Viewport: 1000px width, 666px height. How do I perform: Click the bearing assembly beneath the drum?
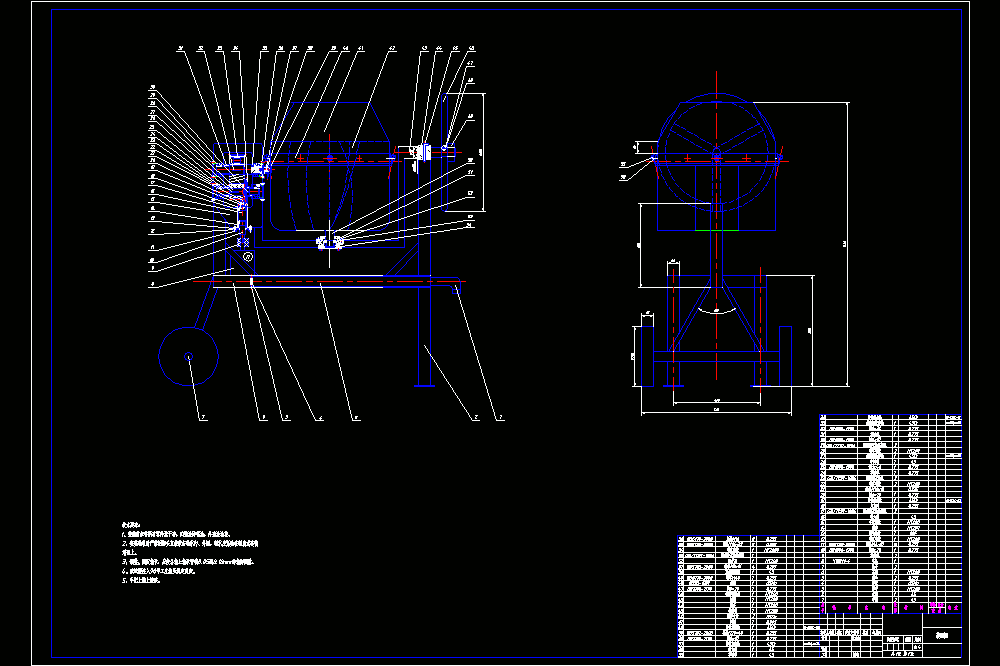click(x=330, y=242)
